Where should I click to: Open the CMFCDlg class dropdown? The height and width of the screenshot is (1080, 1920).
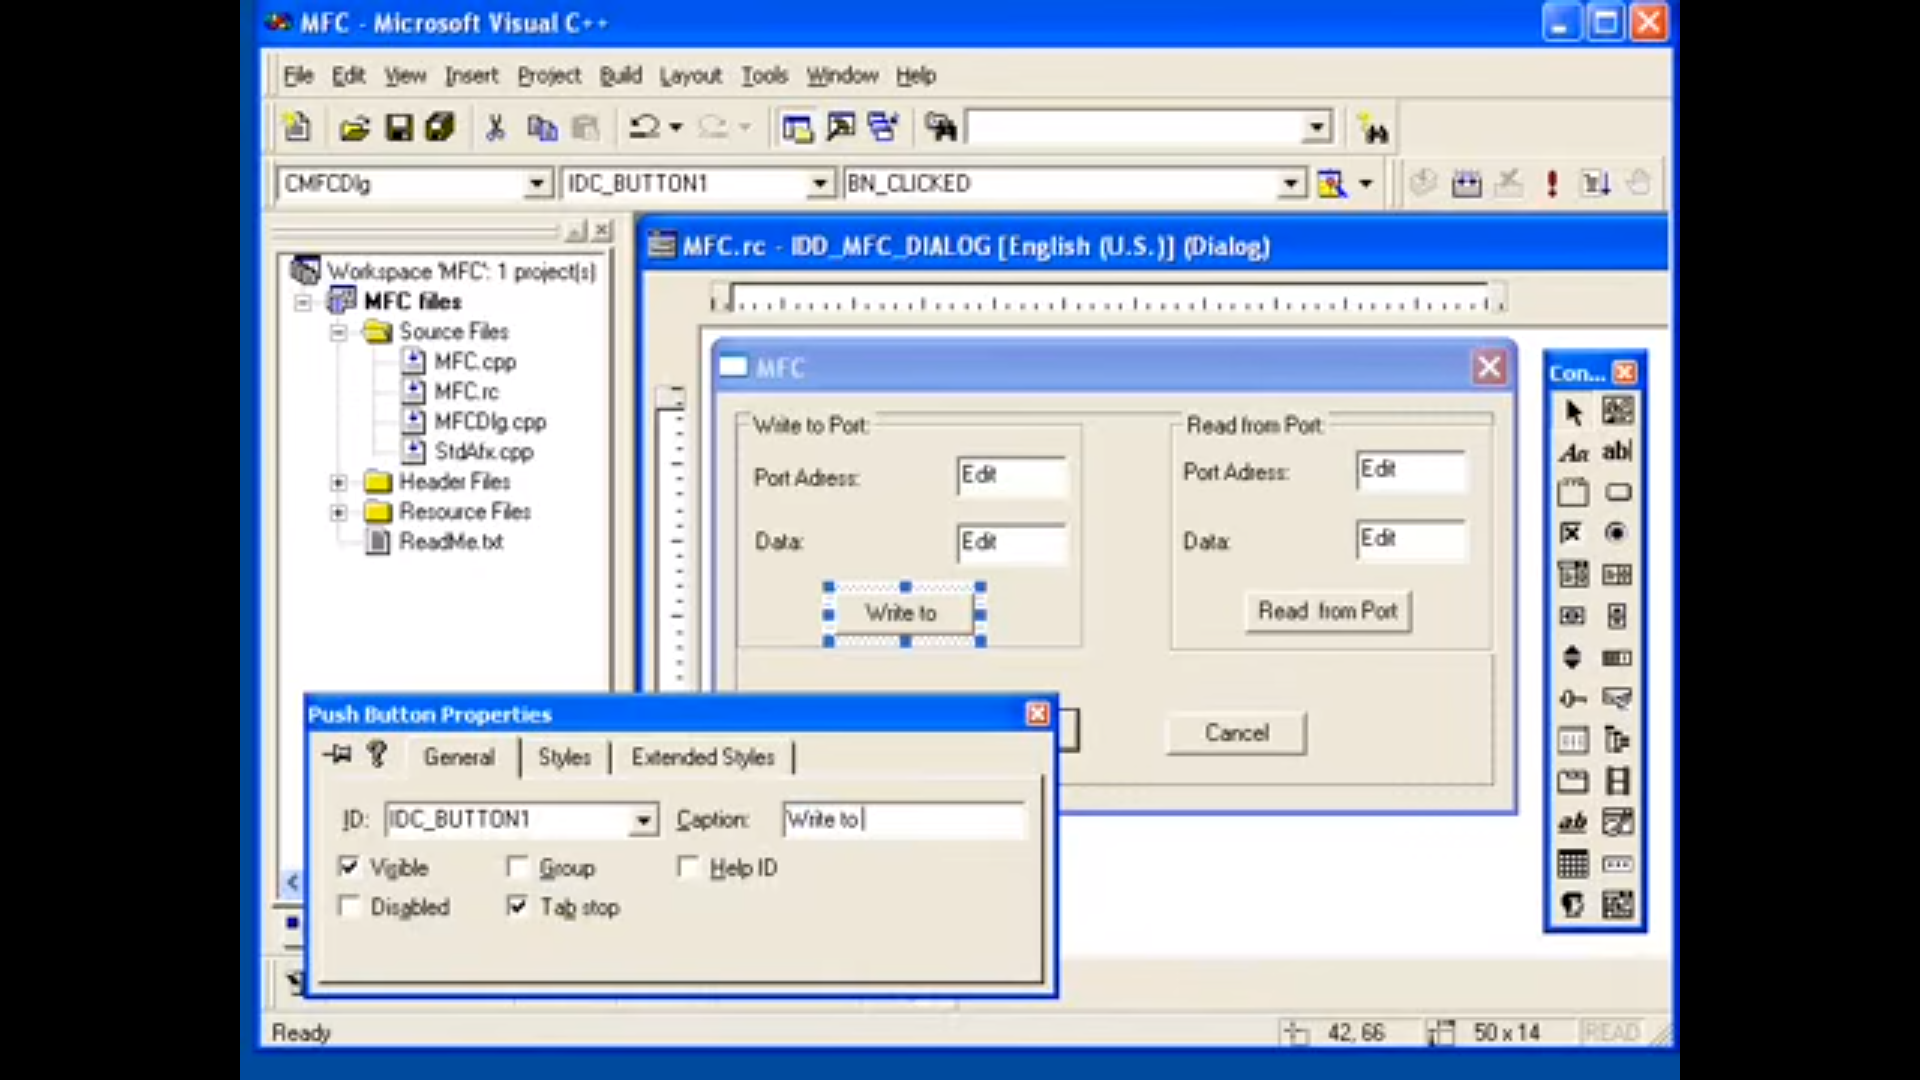[x=537, y=184]
